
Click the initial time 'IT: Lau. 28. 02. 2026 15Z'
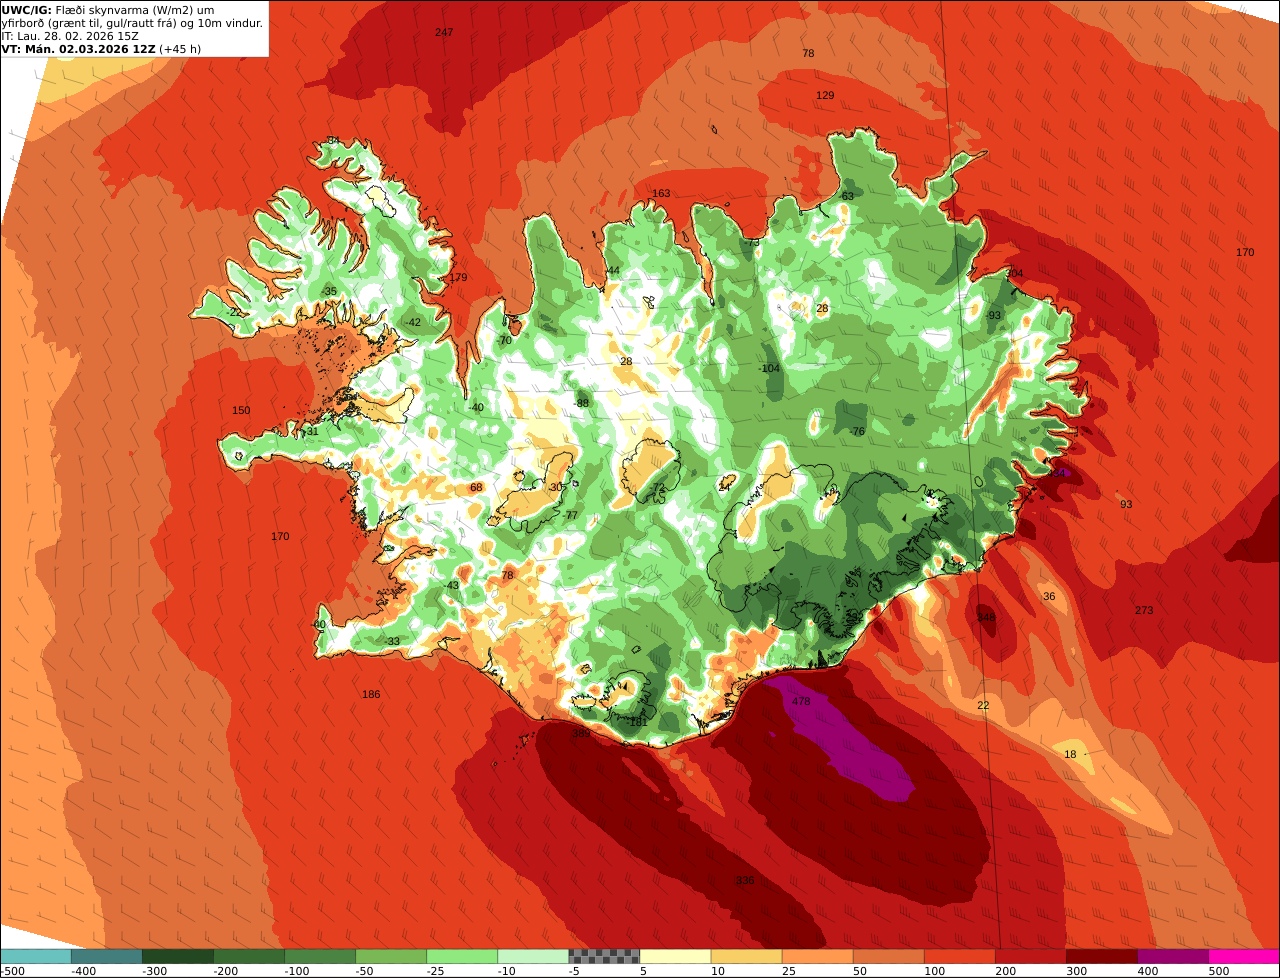pos(70,36)
